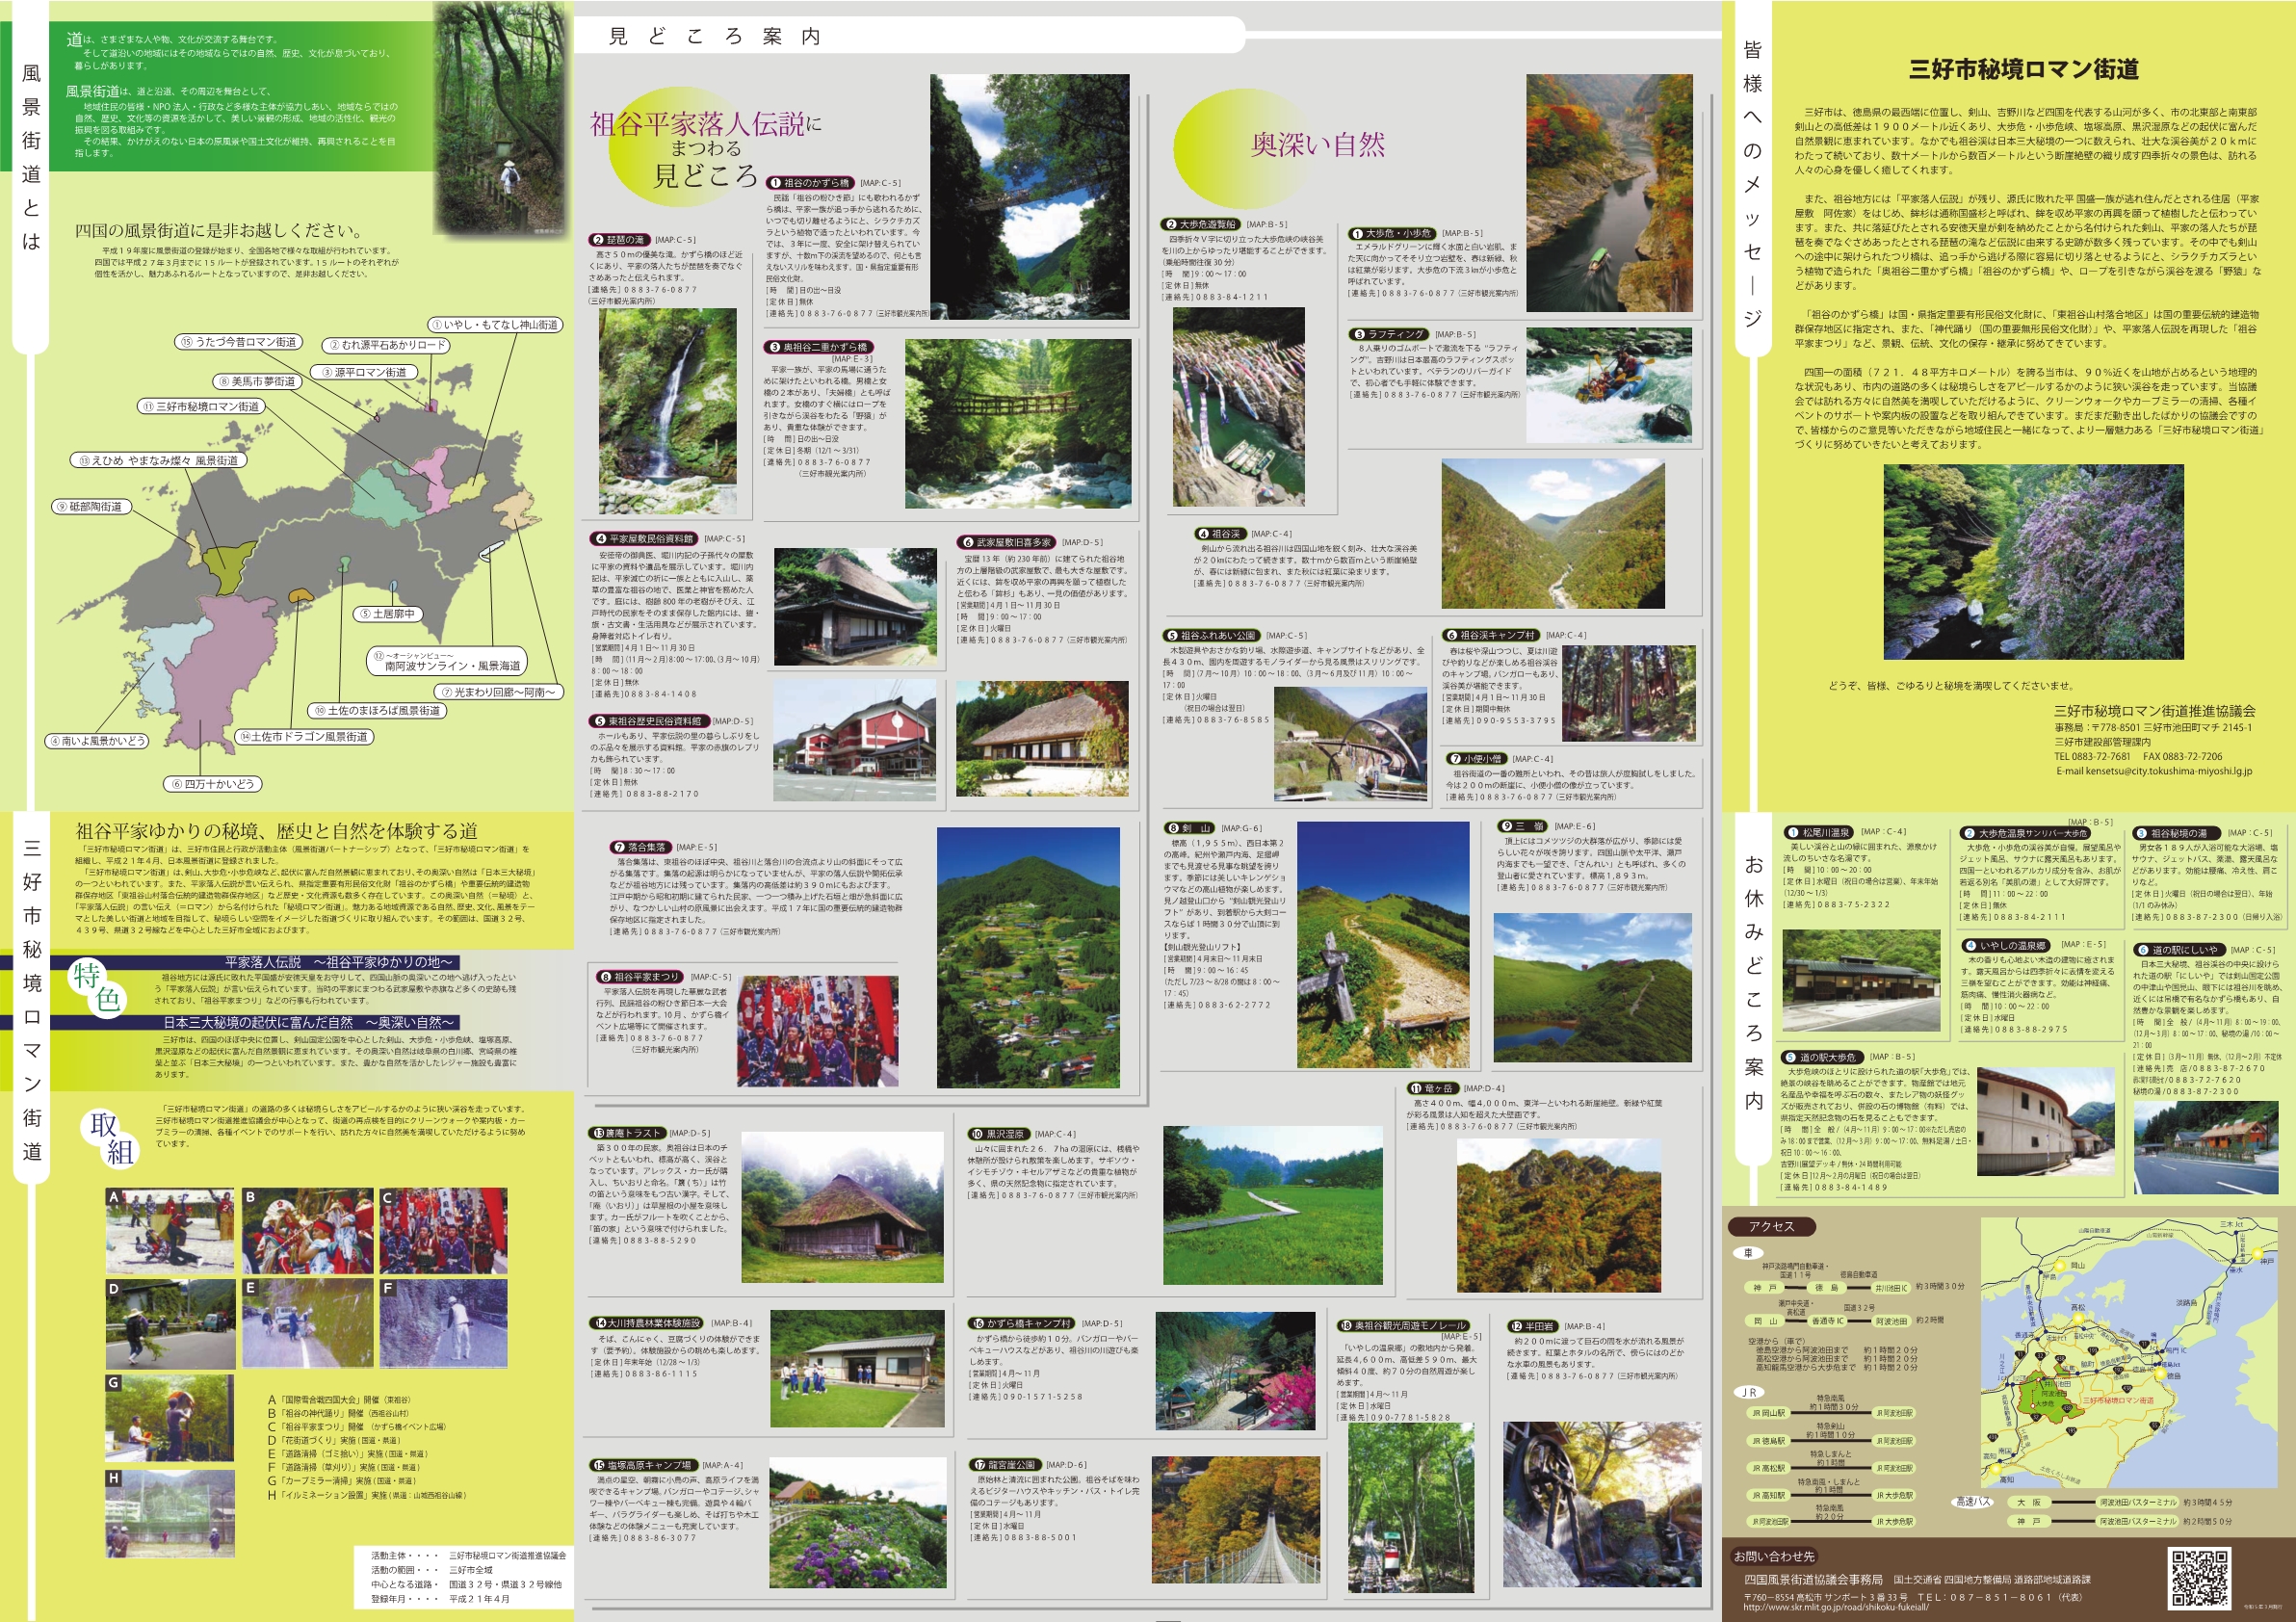Click the アクセス section label
This screenshot has width=2296, height=1622.
tap(1771, 1227)
